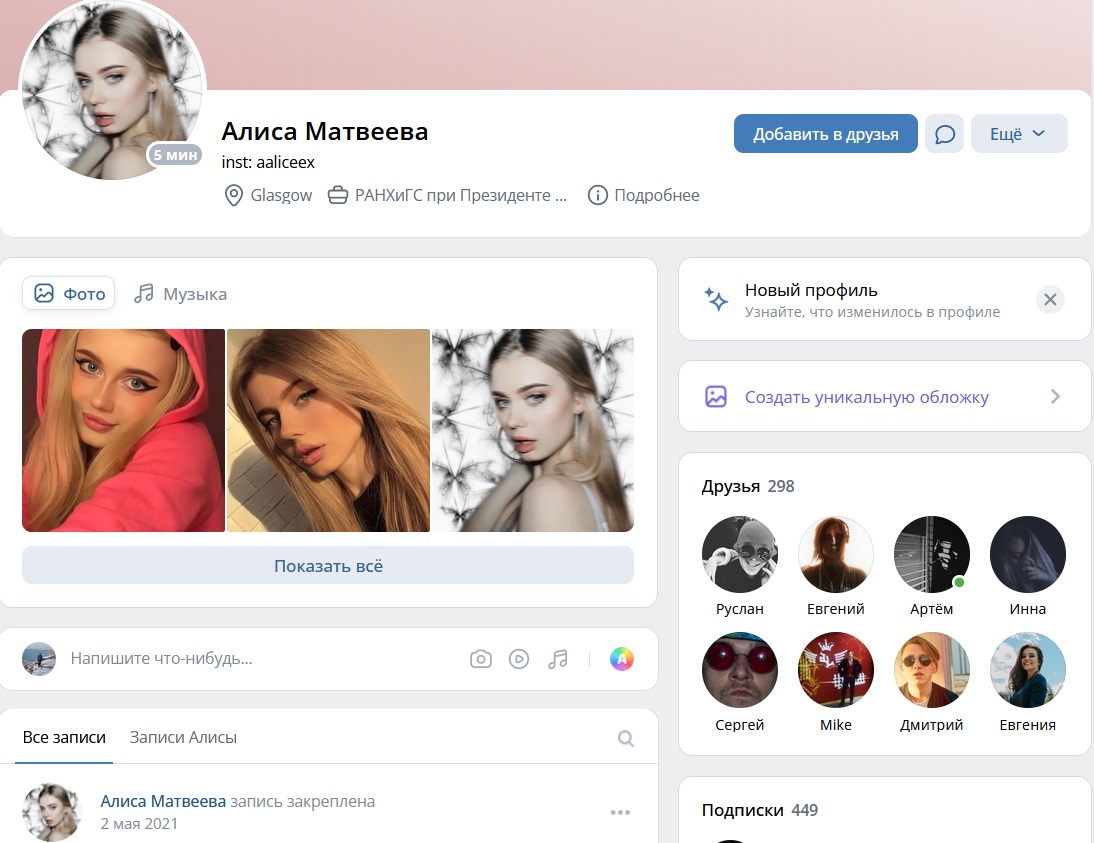Click your own avatar in post composer

(39, 659)
